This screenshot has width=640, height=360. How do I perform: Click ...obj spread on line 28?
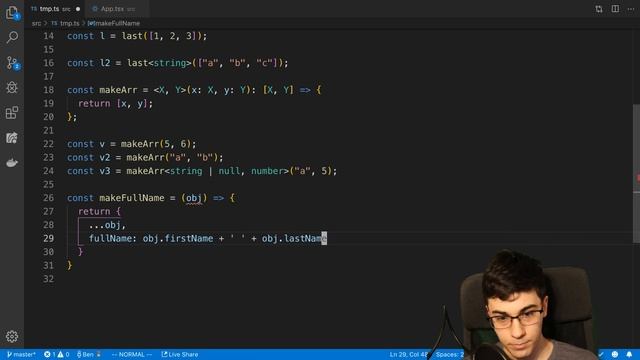click(105, 225)
